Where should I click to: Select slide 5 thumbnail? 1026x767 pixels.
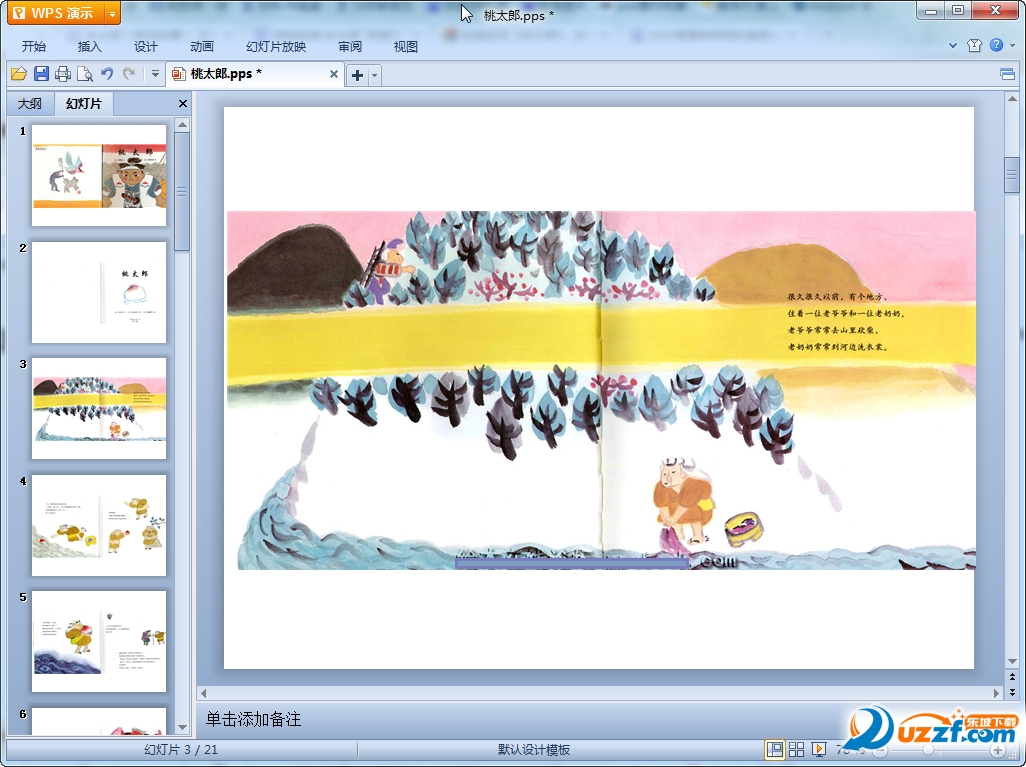coord(99,641)
